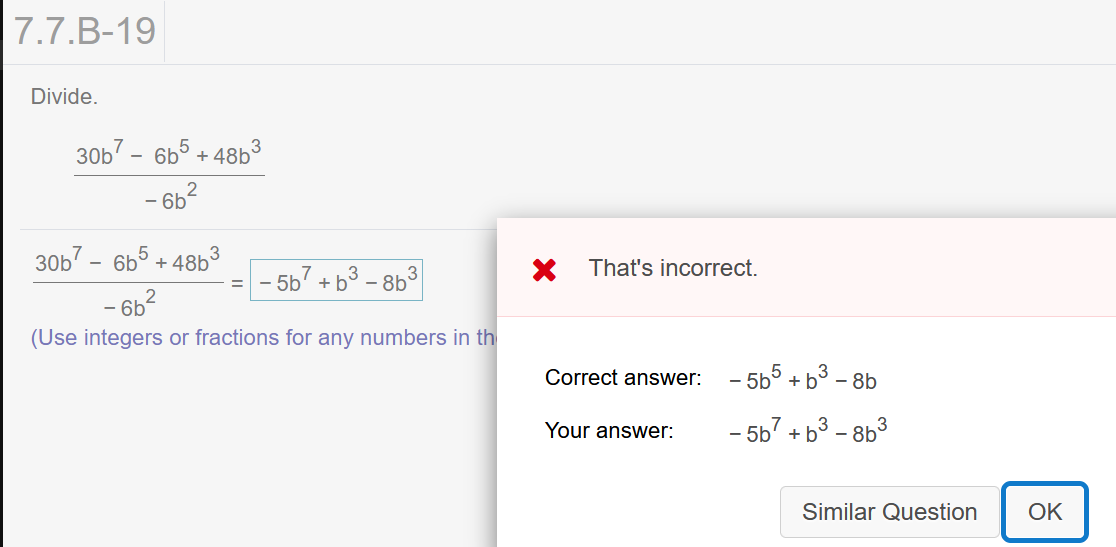Select the "That's incorrect." message text
1116x547 pixels.
click(x=673, y=268)
